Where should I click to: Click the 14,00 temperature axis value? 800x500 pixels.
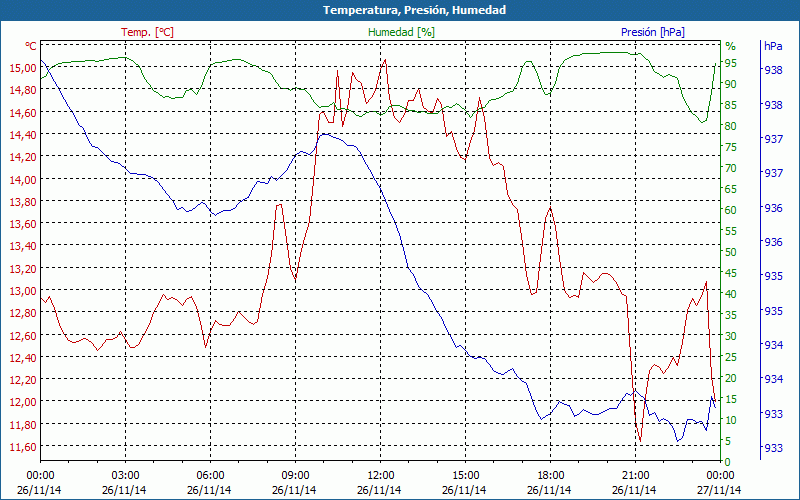click(x=21, y=179)
